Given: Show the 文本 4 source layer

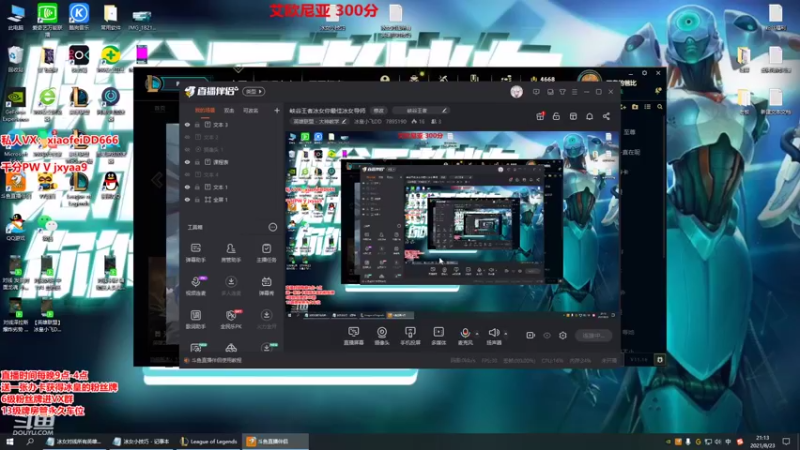Looking at the screenshot, I should (x=187, y=174).
